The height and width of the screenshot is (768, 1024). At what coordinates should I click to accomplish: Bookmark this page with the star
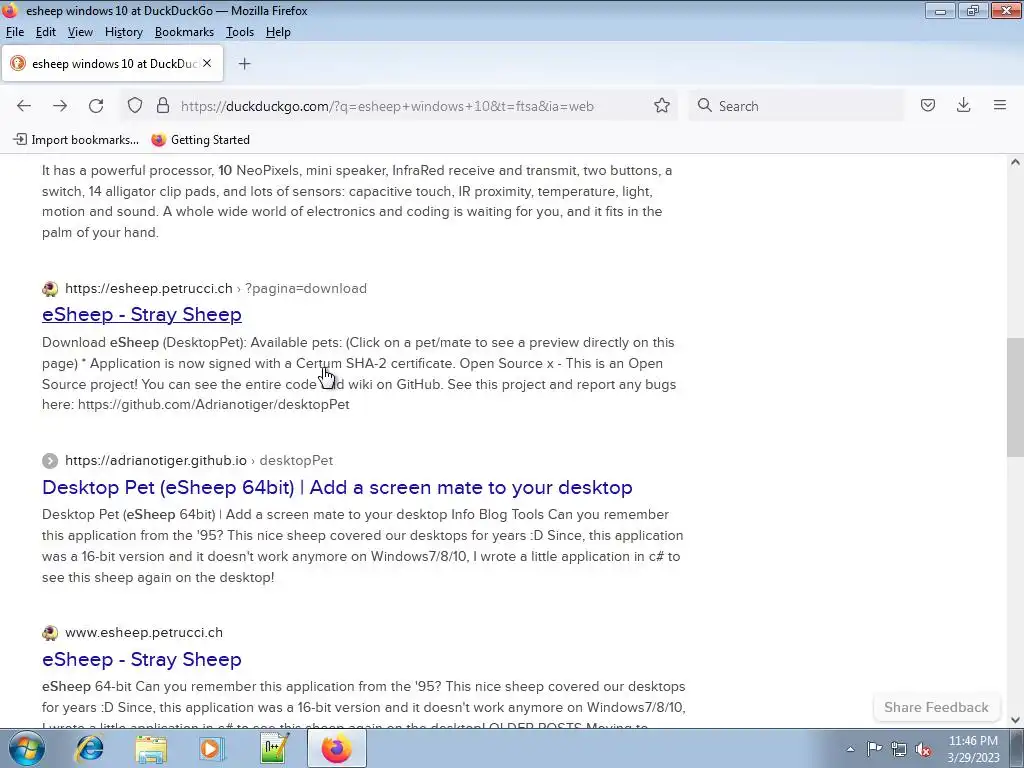(x=662, y=106)
